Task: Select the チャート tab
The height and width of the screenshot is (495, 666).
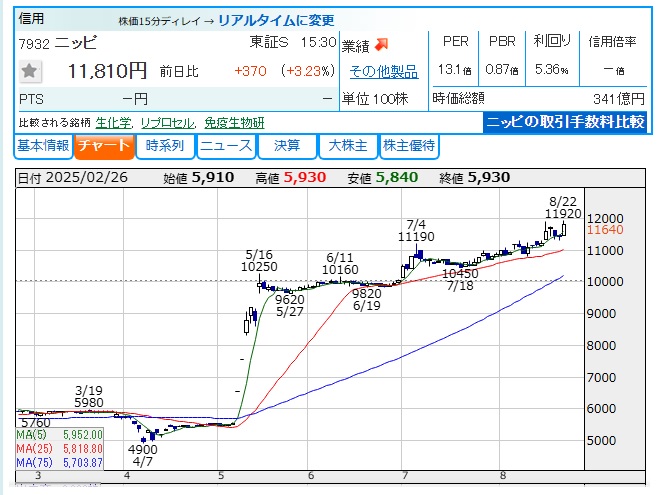Action: click(x=104, y=146)
